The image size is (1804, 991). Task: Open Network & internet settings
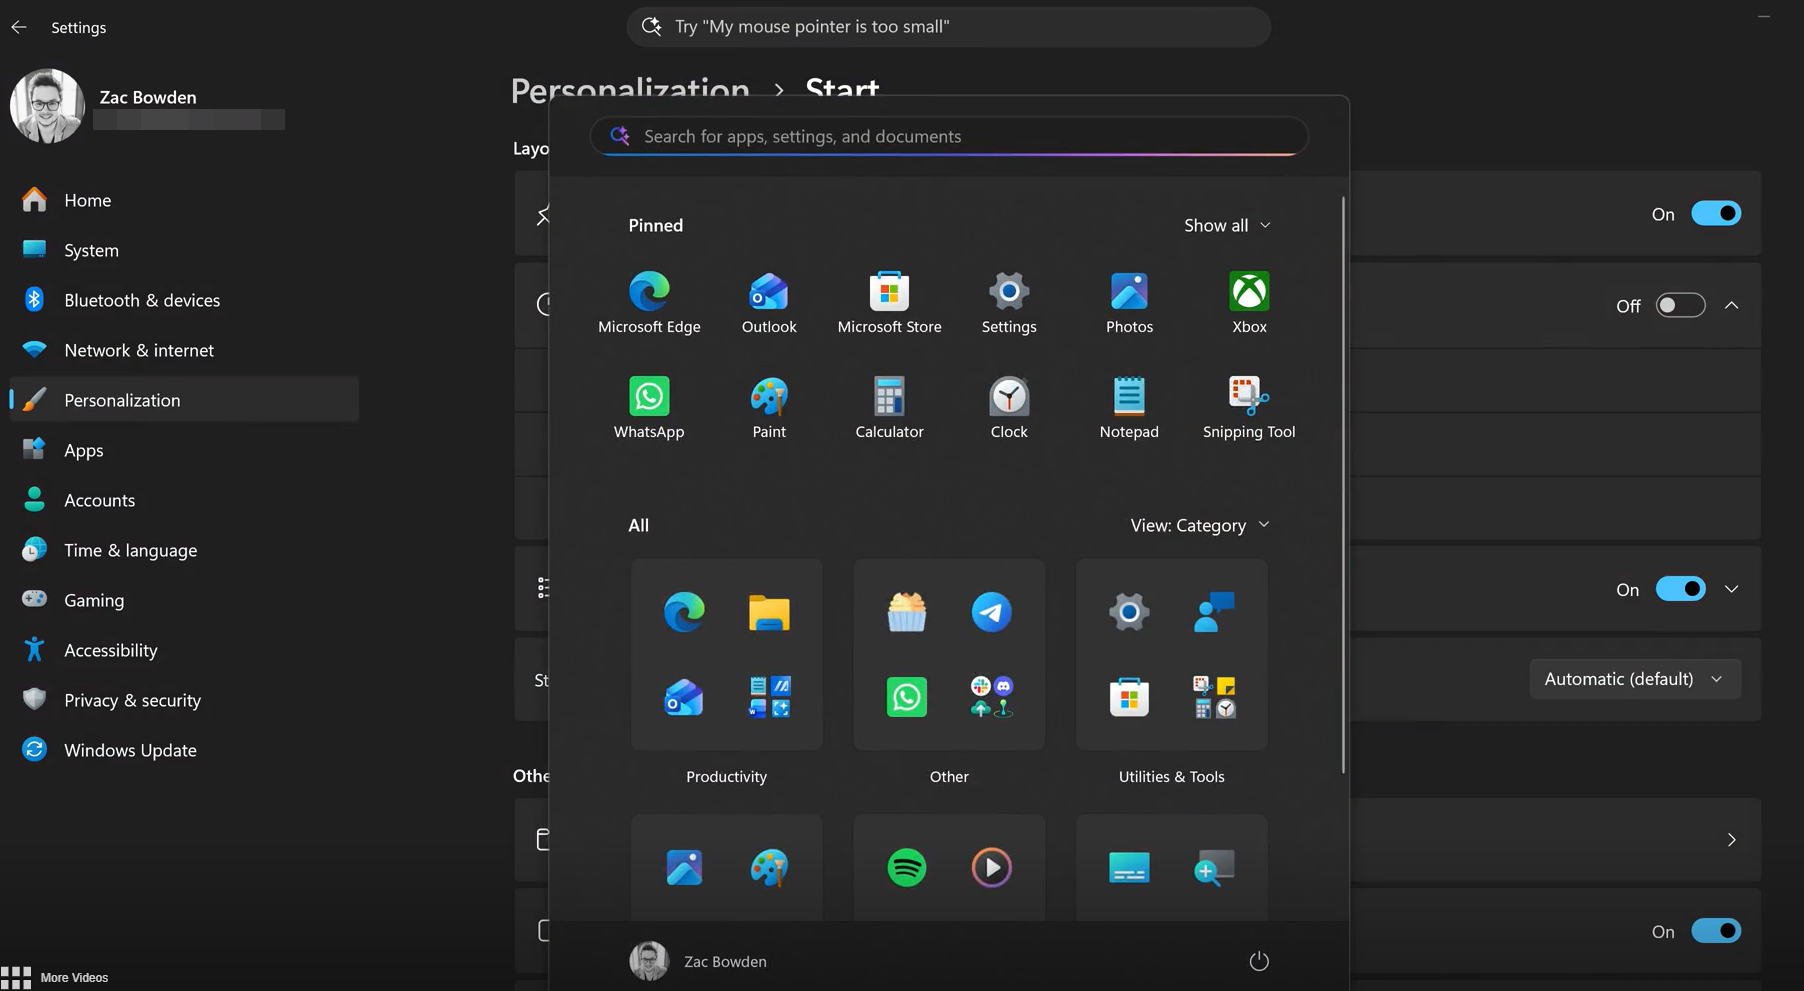pos(184,350)
